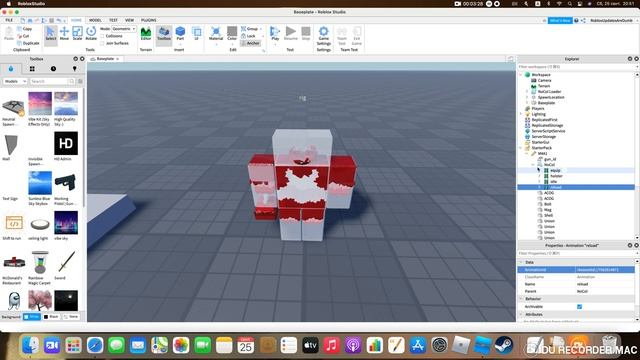Select the Black background option

(x=51, y=316)
